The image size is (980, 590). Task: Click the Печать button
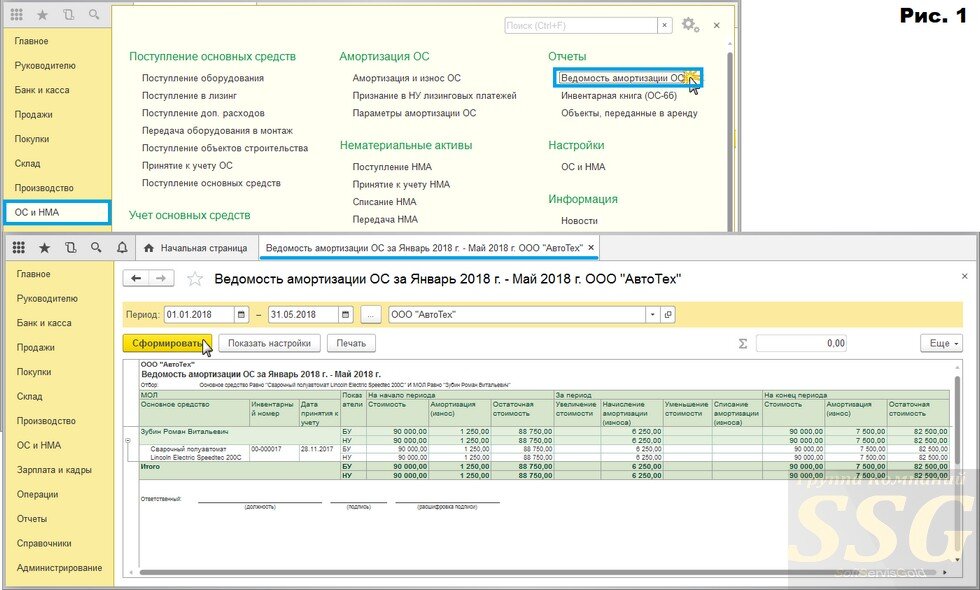click(351, 343)
